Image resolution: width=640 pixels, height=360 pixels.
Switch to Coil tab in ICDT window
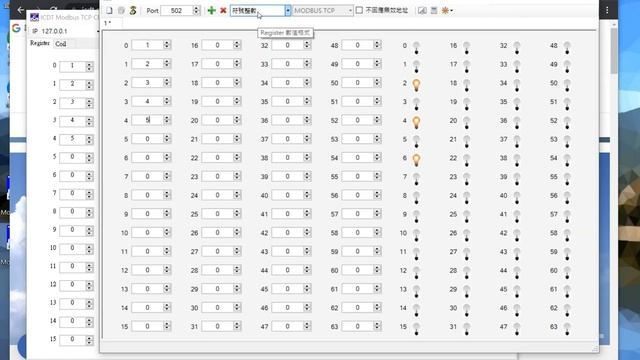click(x=61, y=44)
